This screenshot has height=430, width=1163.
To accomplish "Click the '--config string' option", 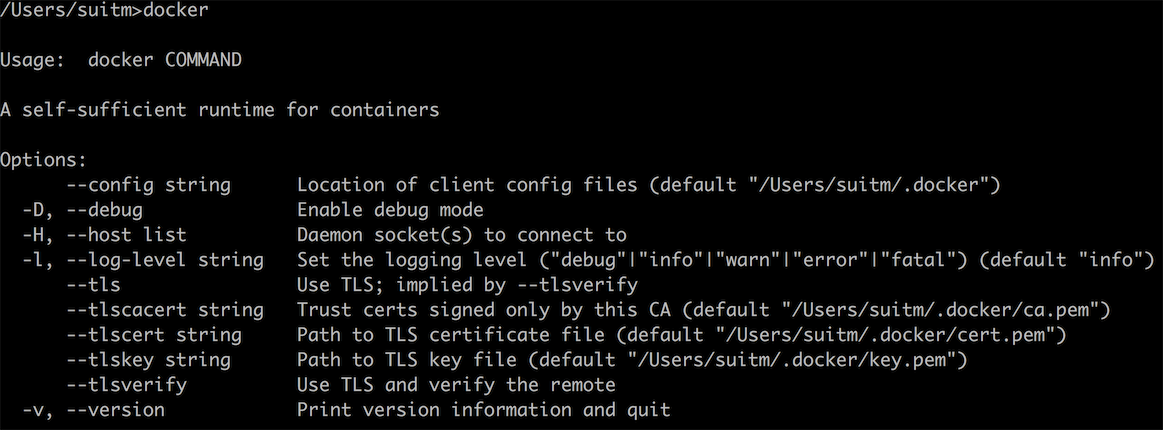I will [x=148, y=185].
